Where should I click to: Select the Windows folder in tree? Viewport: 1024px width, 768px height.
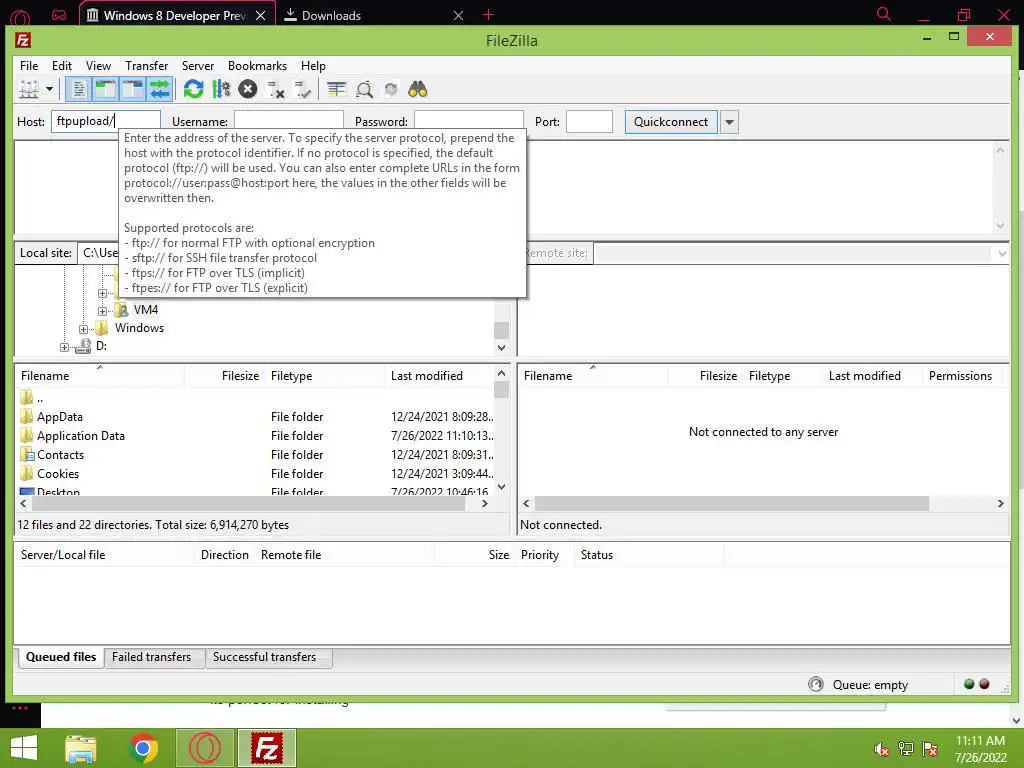point(139,328)
